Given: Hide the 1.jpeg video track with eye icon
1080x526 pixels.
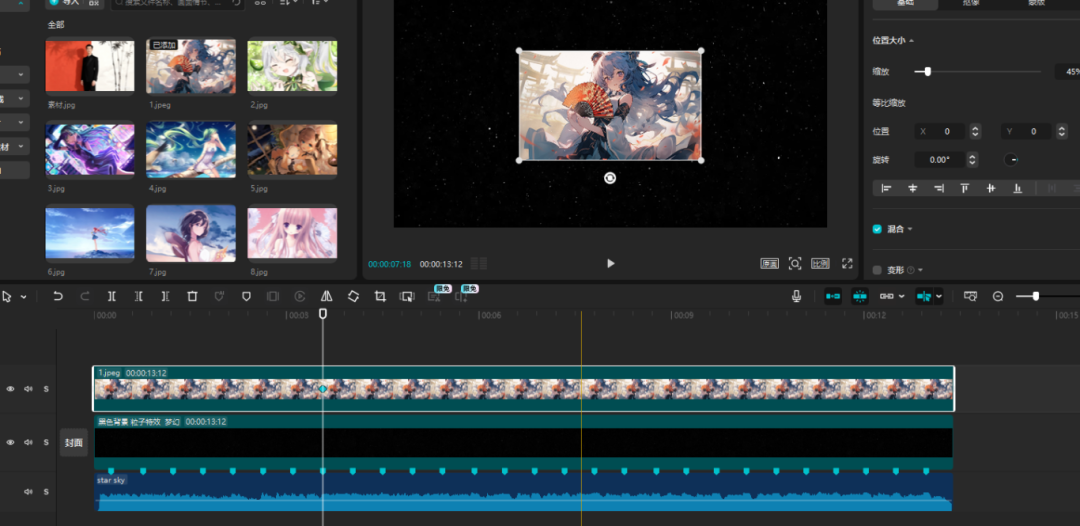Looking at the screenshot, I should coord(11,389).
